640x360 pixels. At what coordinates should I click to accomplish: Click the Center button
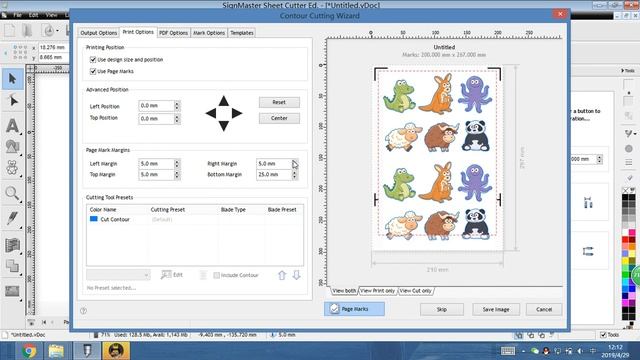[x=279, y=118]
